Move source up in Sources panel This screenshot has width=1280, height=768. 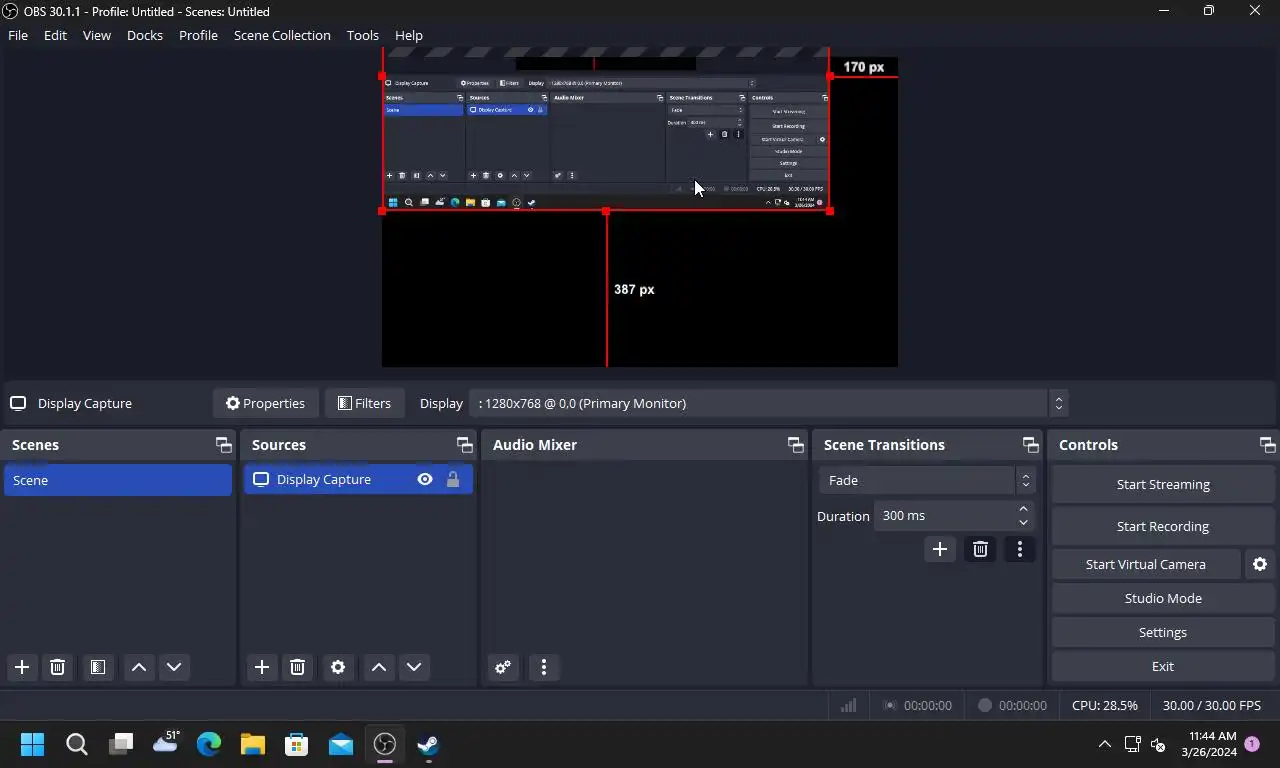click(x=379, y=667)
